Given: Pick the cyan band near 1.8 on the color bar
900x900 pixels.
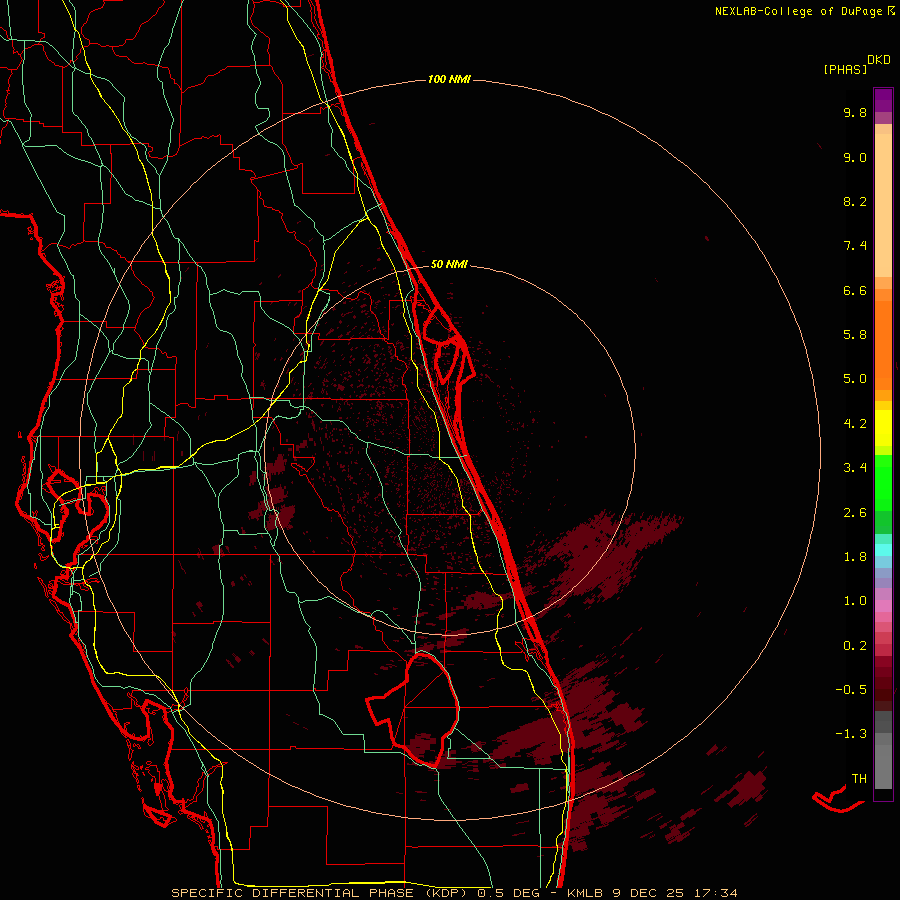Looking at the screenshot, I should click(883, 550).
